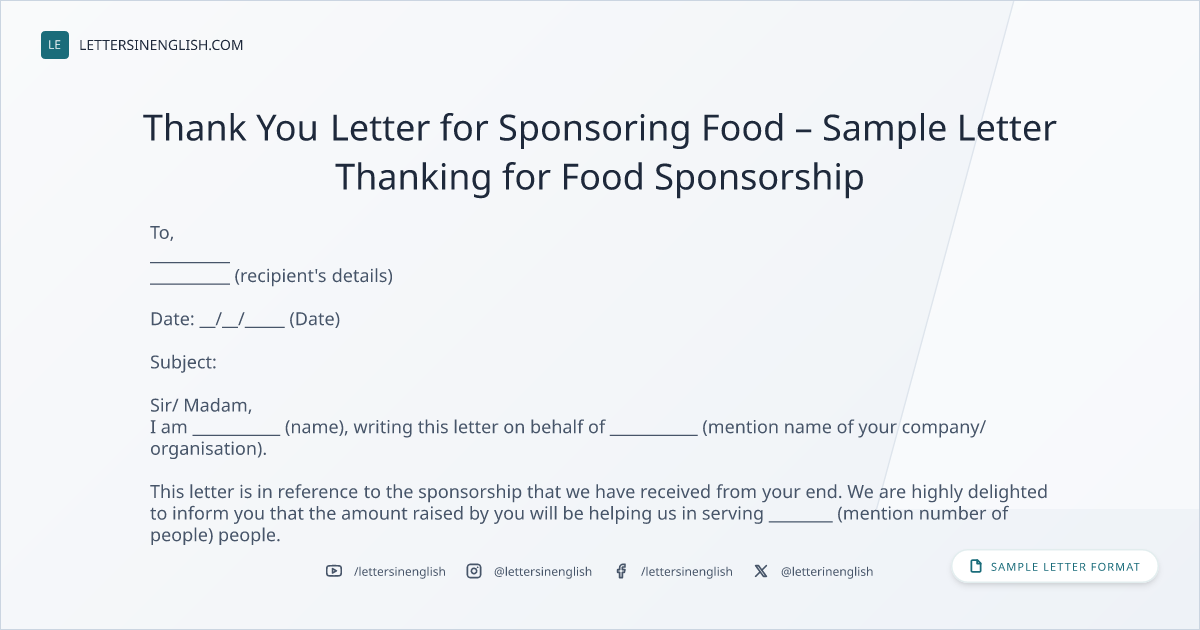Viewport: 1200px width, 630px height.
Task: Click the LE logo badge
Action: coord(55,45)
